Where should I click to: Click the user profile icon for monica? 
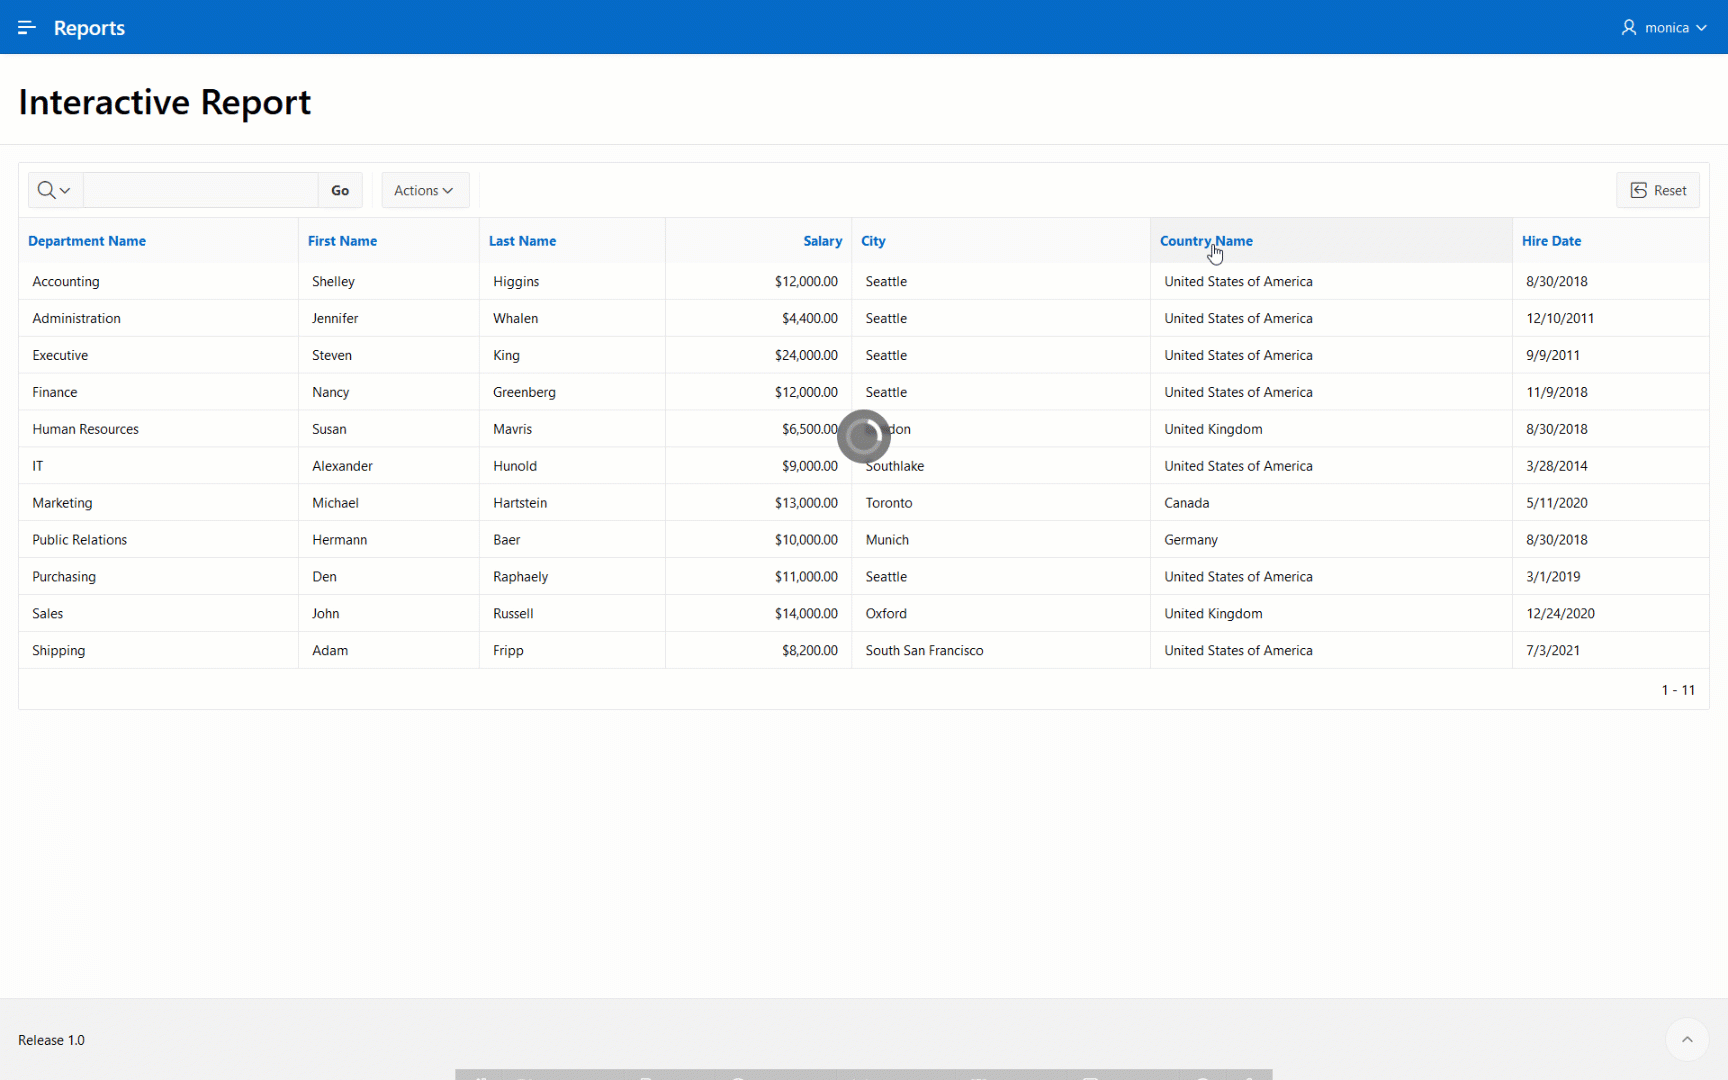click(x=1629, y=27)
